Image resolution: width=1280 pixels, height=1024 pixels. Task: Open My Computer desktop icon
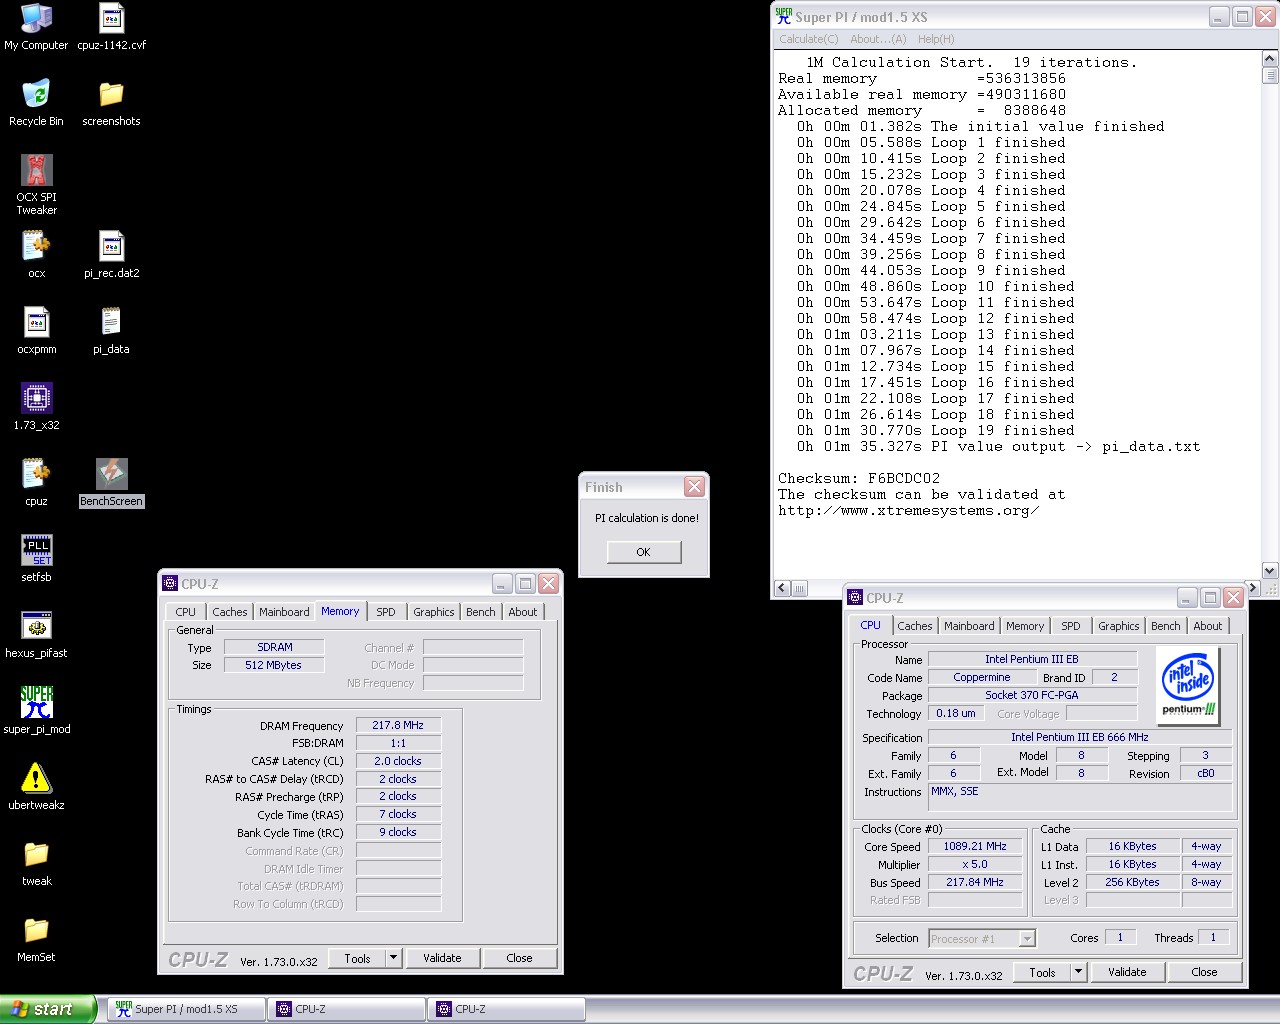[36, 26]
